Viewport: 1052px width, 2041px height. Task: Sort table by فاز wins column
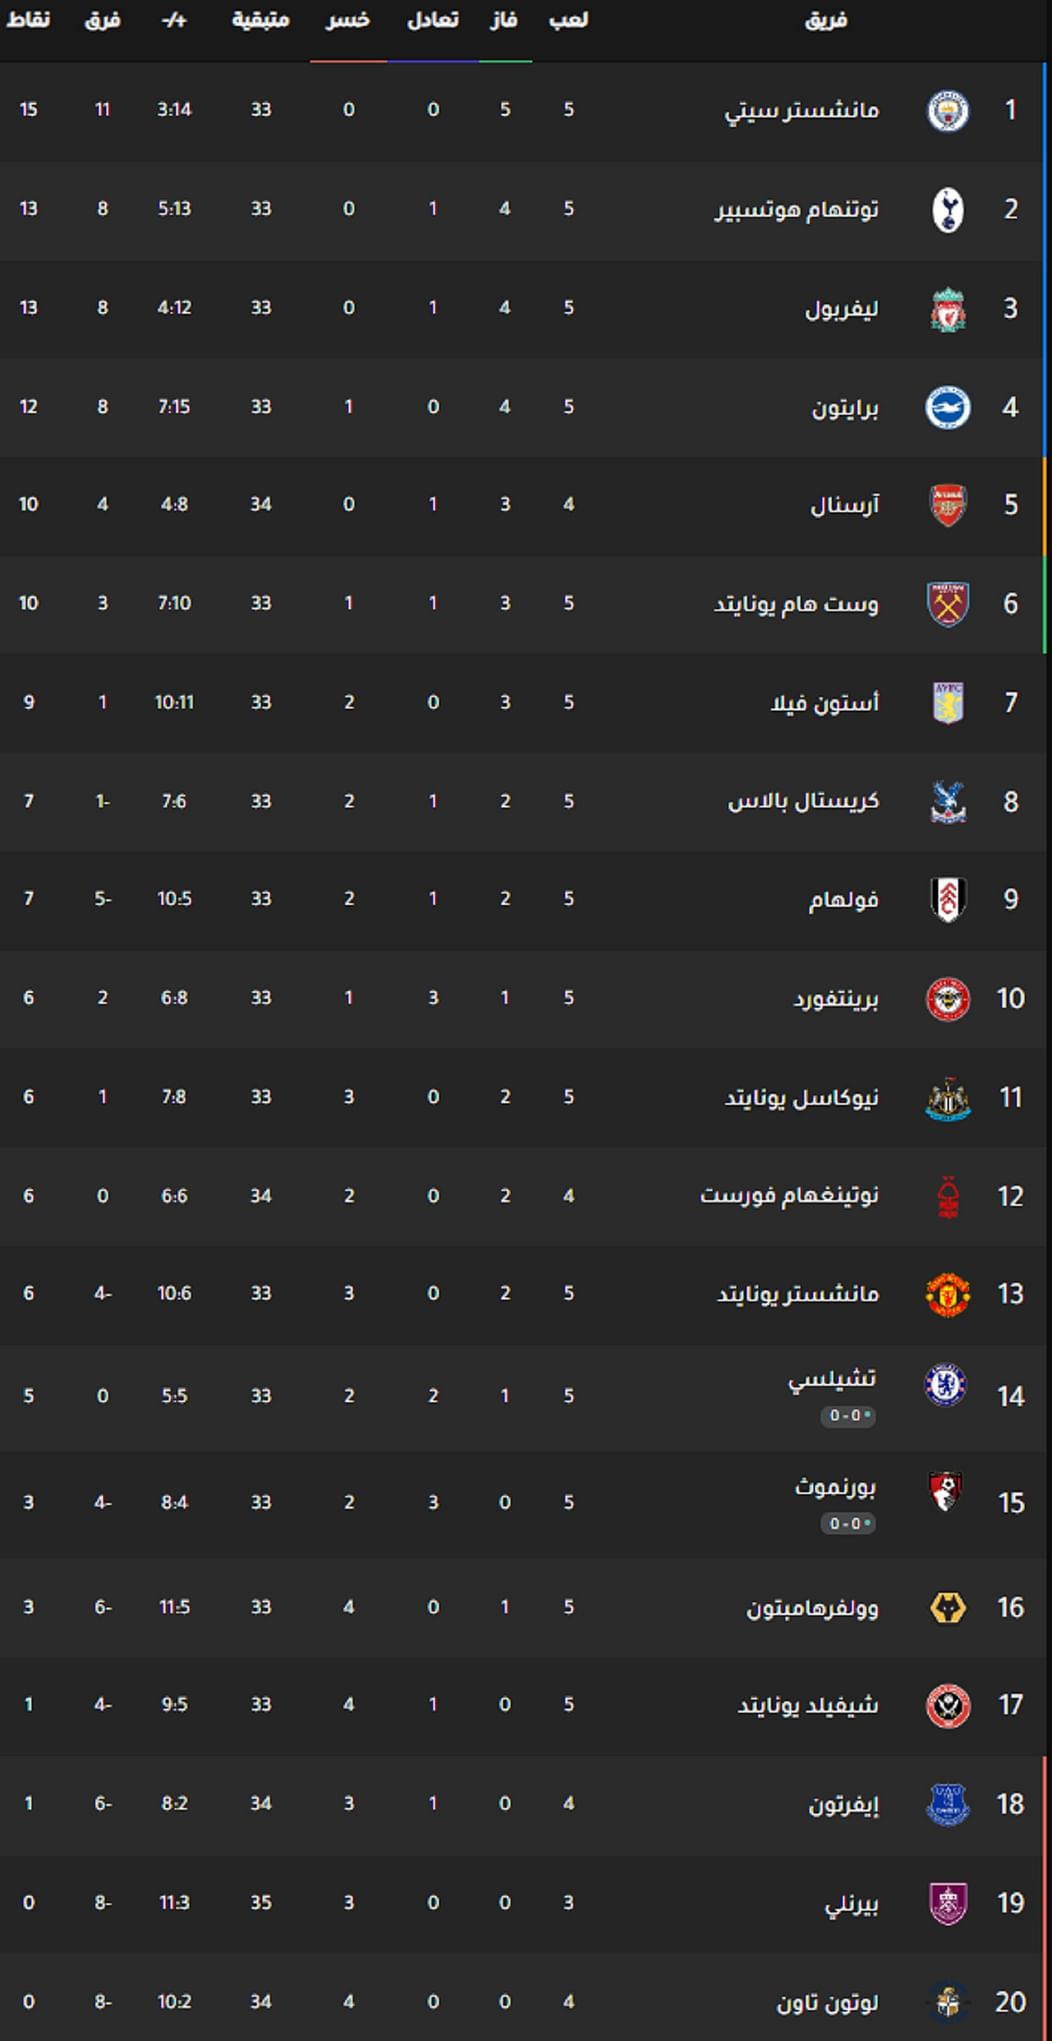(504, 20)
